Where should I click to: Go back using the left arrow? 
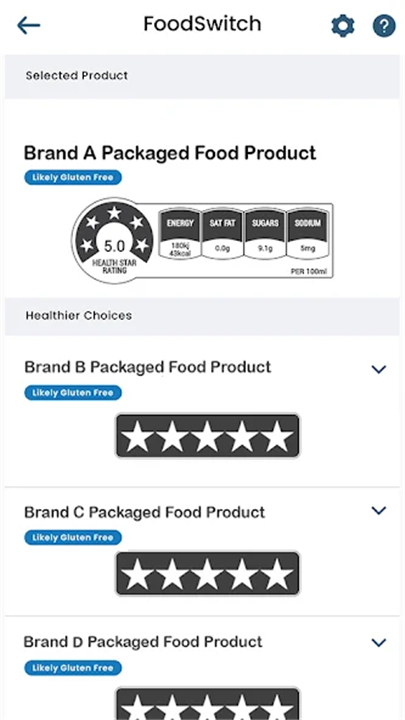[28, 26]
